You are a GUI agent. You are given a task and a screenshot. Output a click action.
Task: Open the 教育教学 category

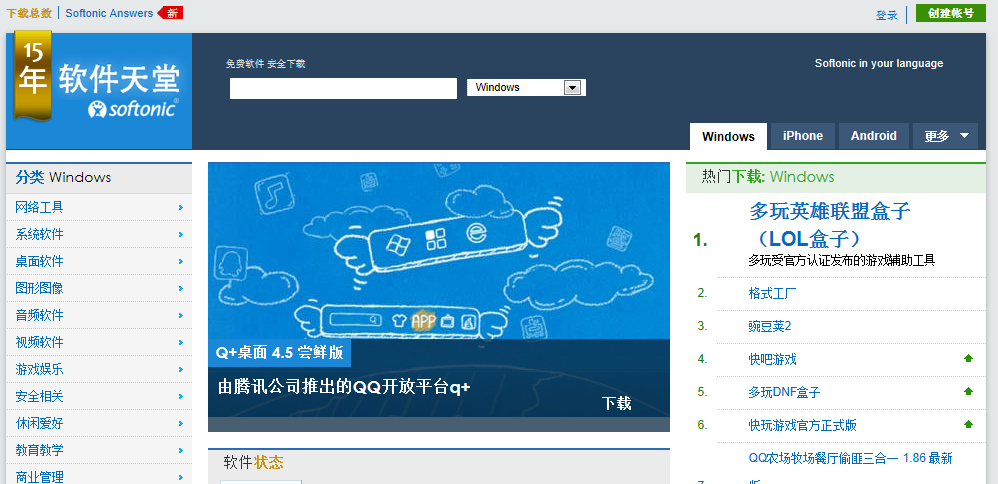39,450
